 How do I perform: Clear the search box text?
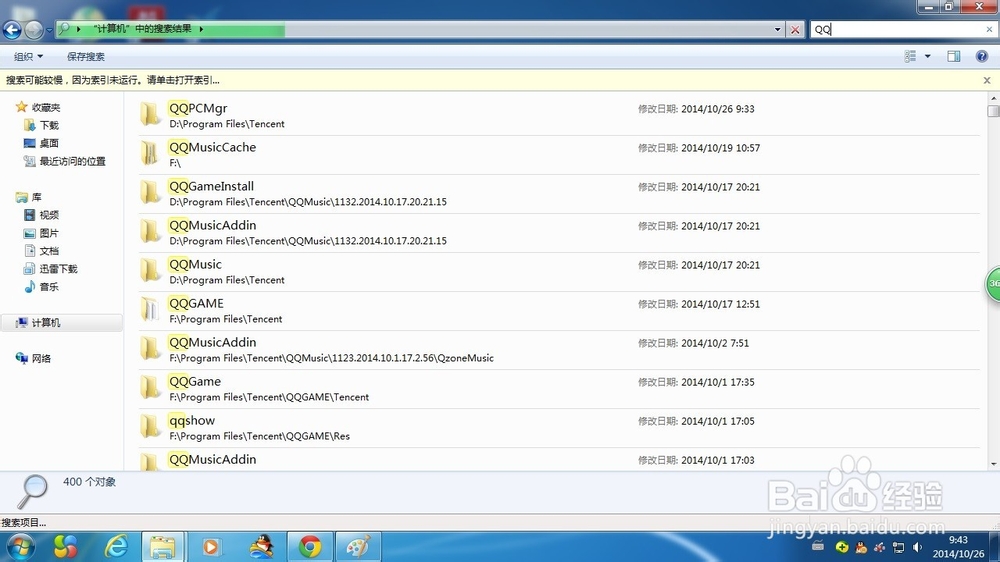(x=989, y=29)
